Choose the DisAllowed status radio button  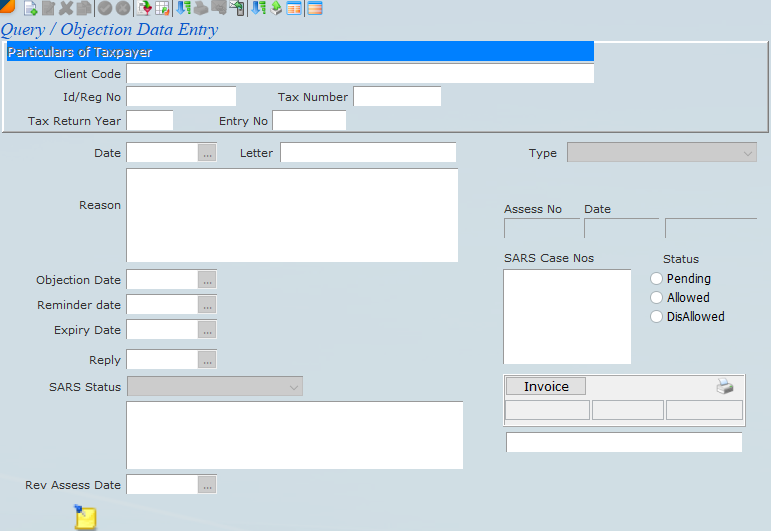(x=657, y=317)
